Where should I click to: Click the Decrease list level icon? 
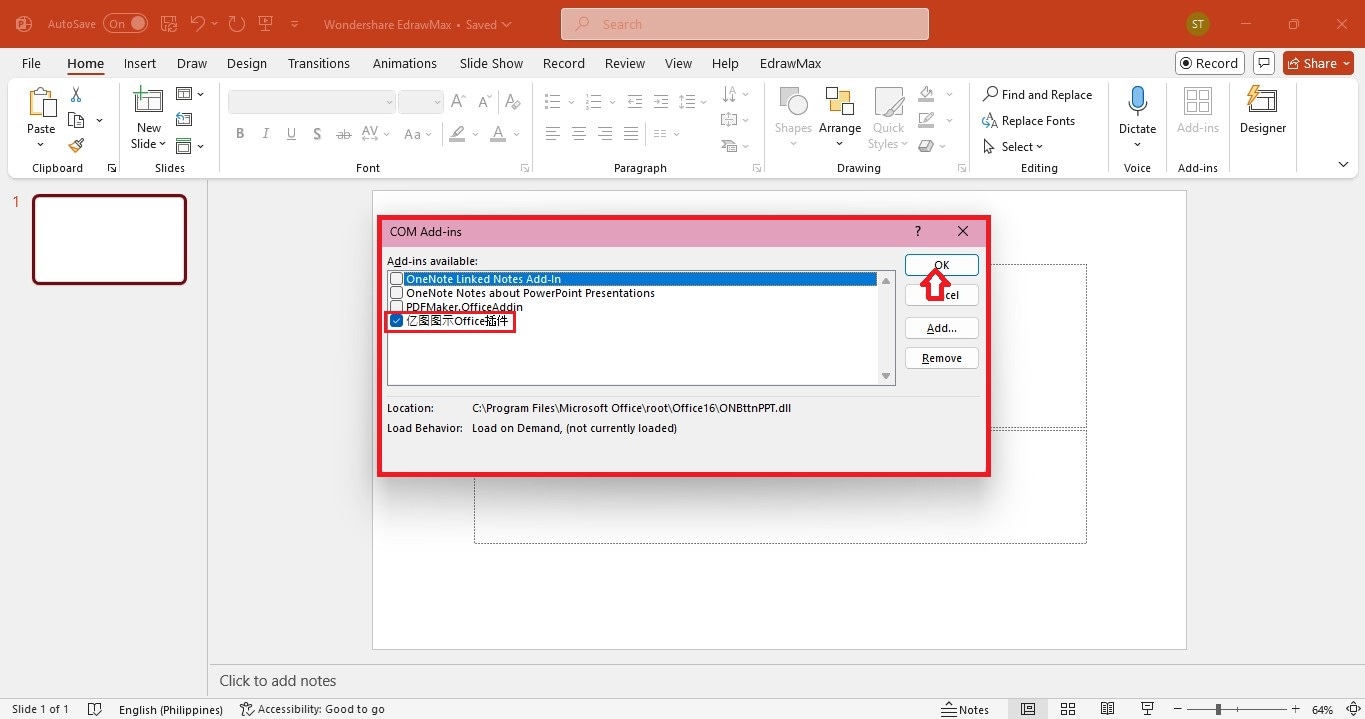[x=634, y=102]
